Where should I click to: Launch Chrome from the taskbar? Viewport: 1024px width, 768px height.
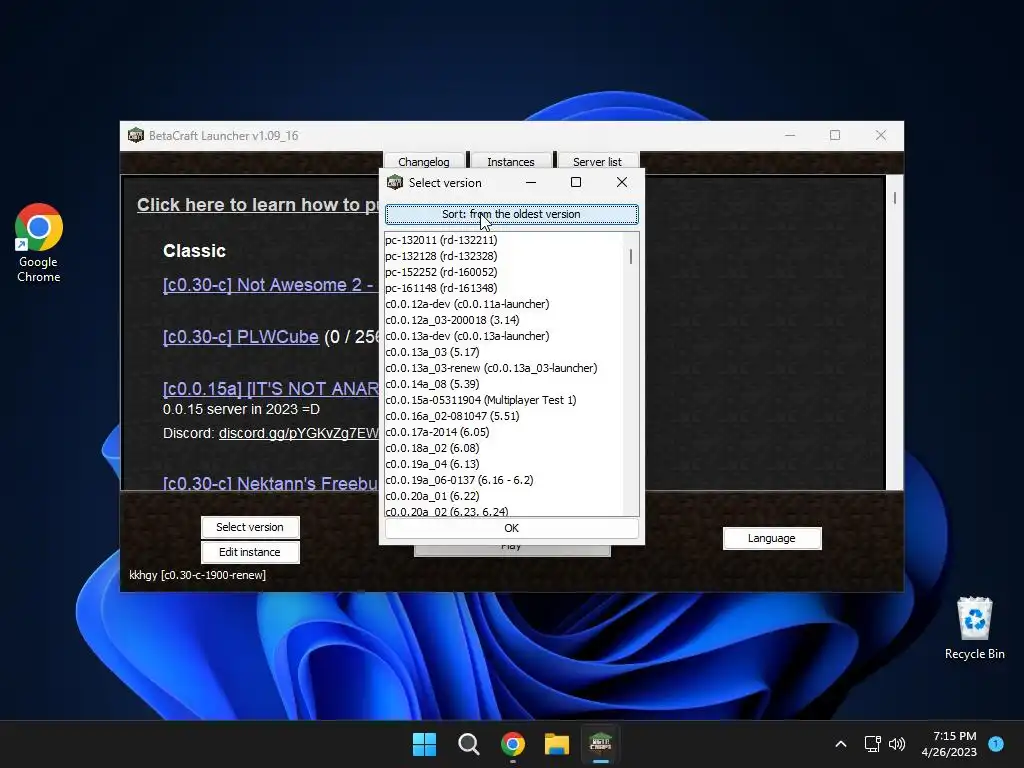[x=513, y=744]
